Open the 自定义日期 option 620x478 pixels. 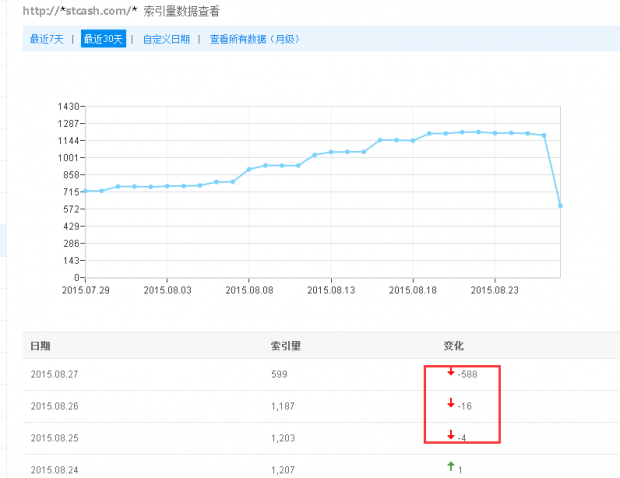tap(166, 39)
